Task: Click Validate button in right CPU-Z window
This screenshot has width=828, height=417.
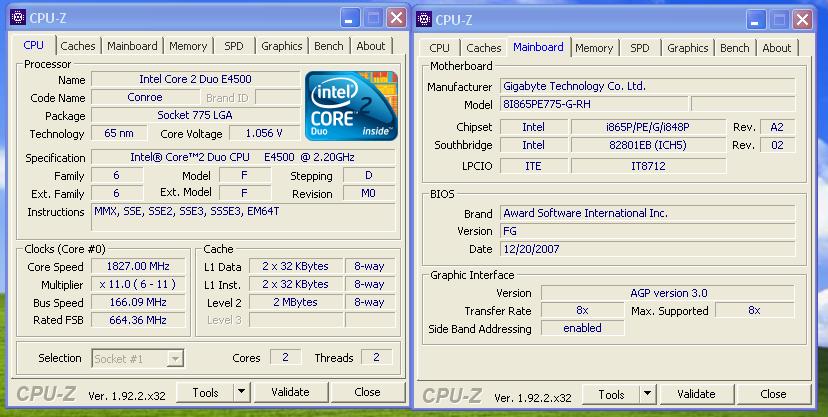Action: click(696, 394)
